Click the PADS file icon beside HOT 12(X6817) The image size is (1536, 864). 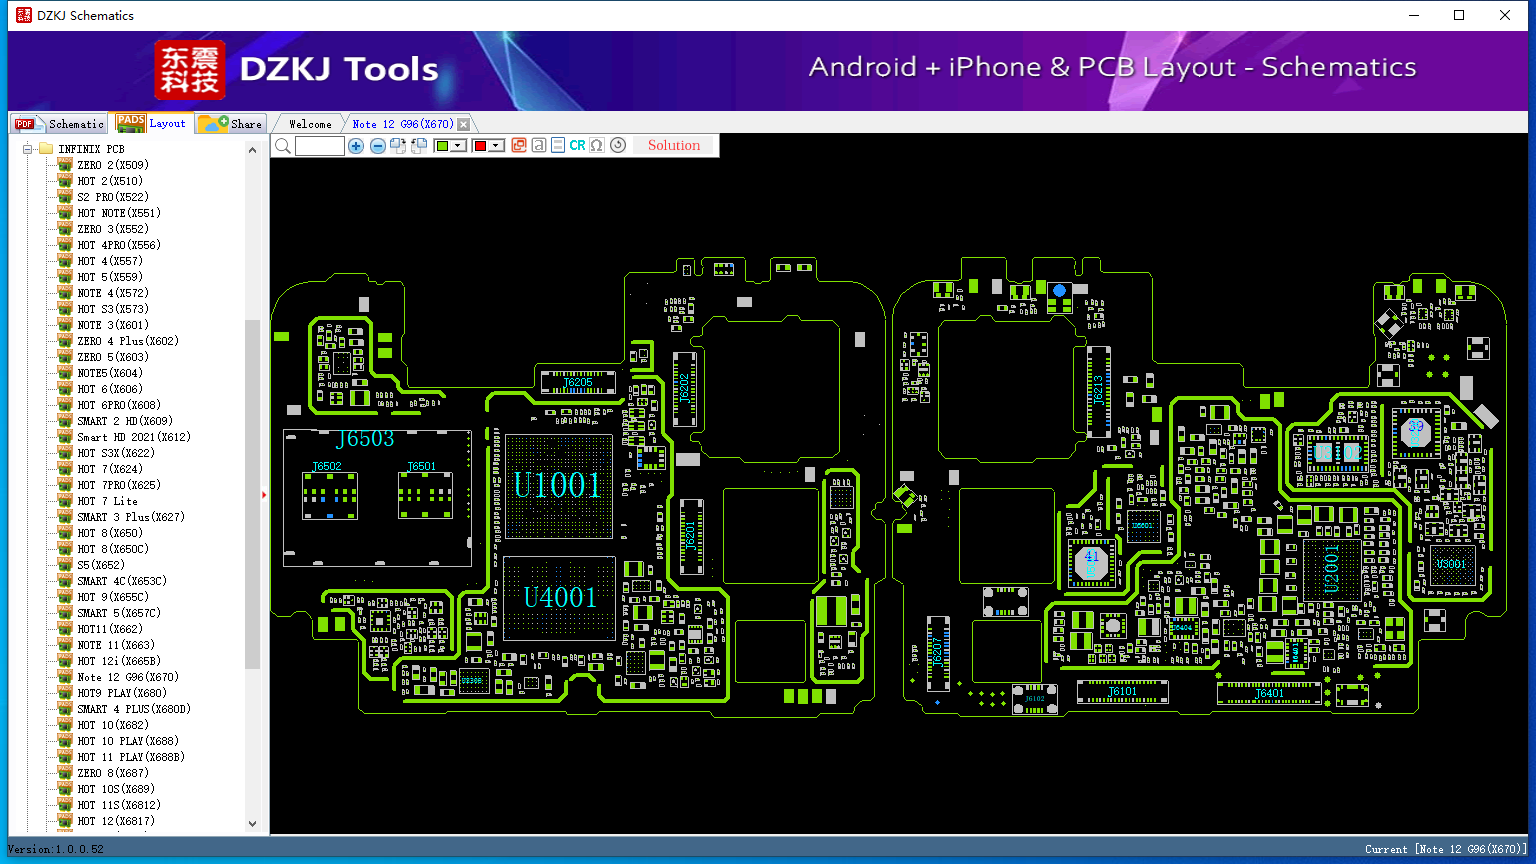pos(65,821)
